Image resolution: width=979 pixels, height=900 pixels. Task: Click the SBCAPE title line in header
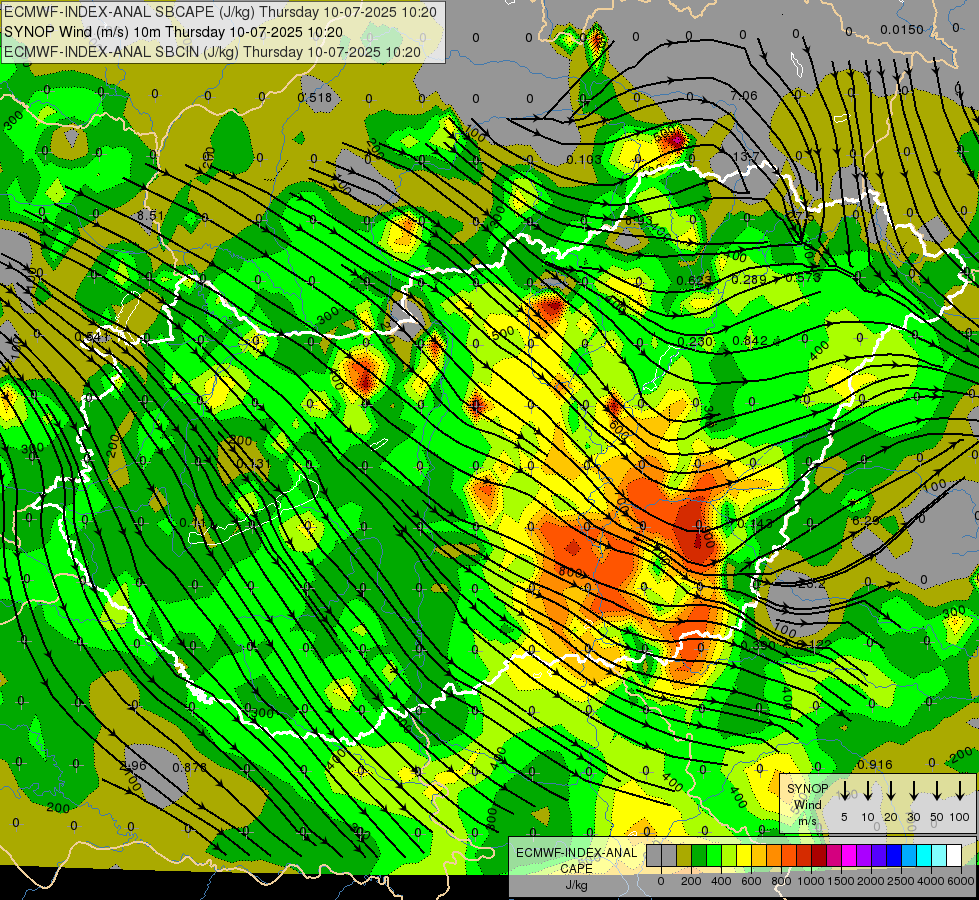[220, 12]
